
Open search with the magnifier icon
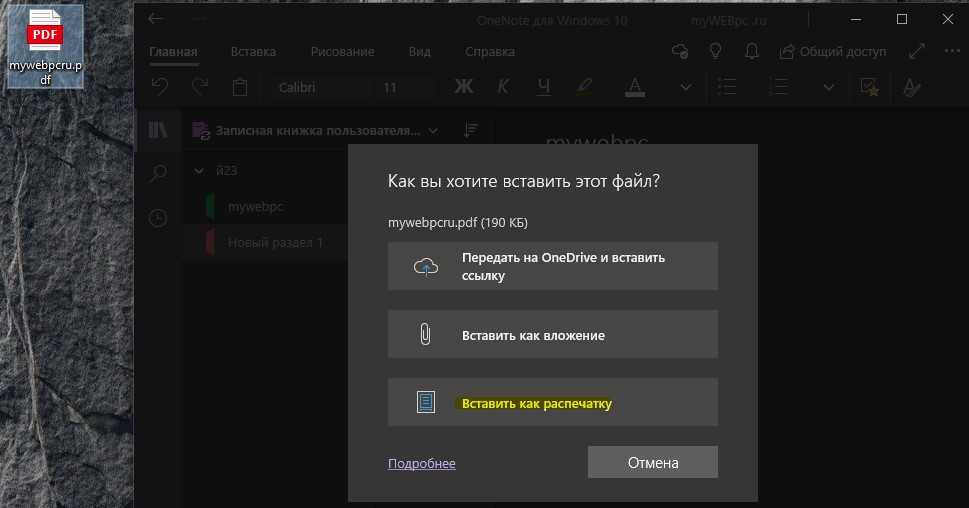tap(158, 174)
